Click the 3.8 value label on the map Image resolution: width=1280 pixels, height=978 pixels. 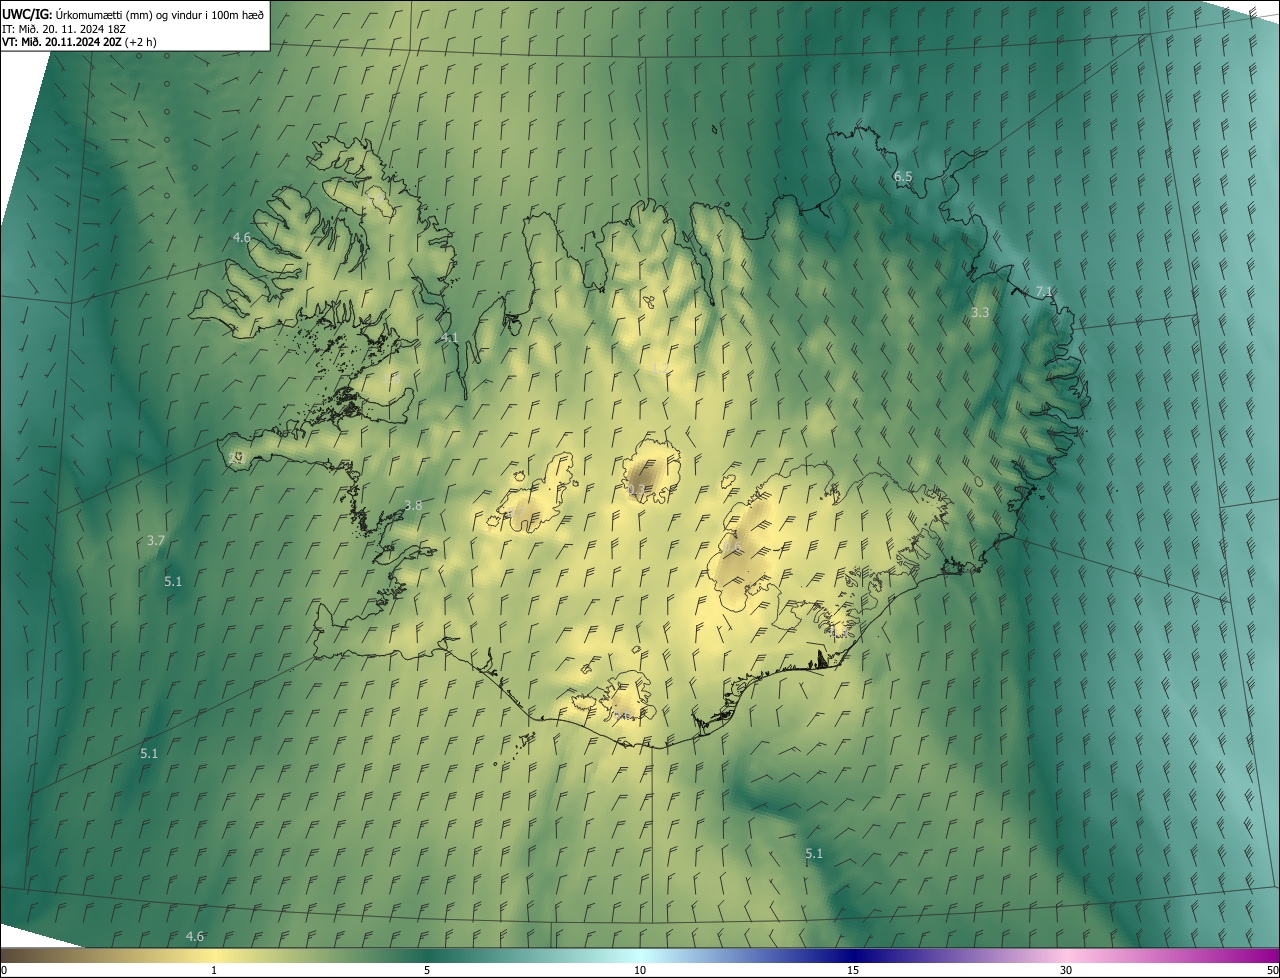(x=413, y=506)
